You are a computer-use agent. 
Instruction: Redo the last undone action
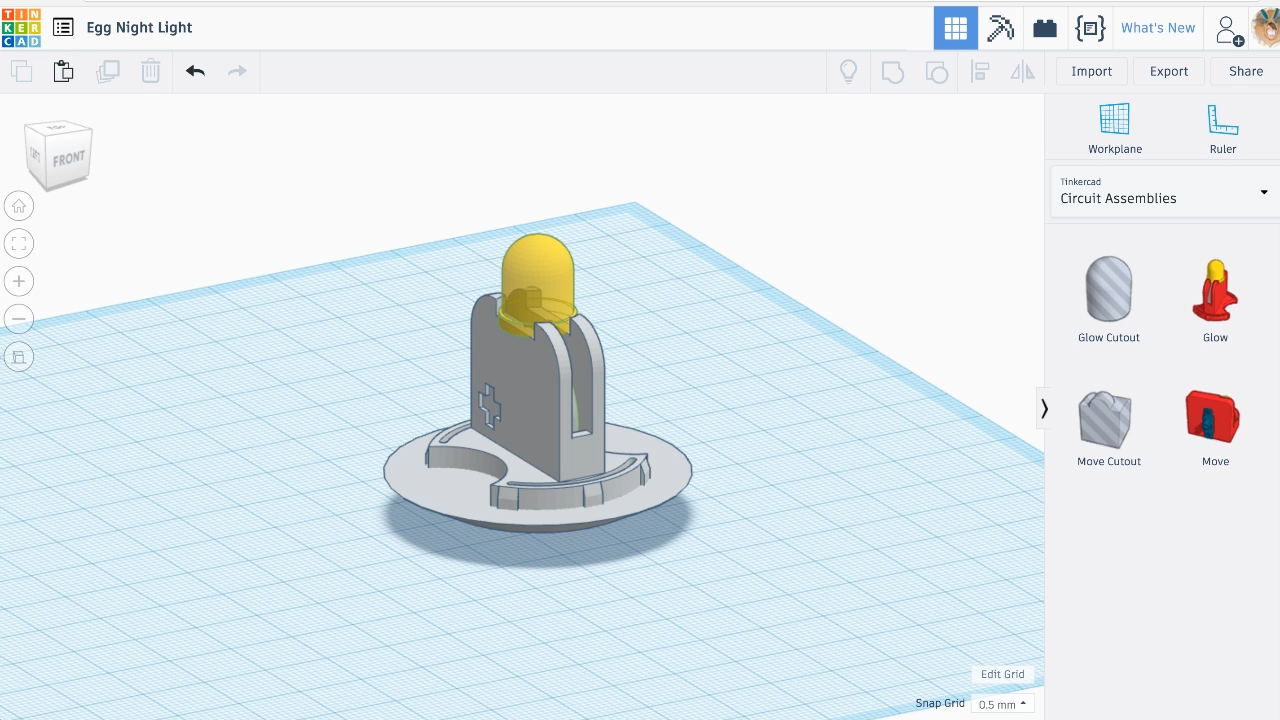(x=237, y=71)
